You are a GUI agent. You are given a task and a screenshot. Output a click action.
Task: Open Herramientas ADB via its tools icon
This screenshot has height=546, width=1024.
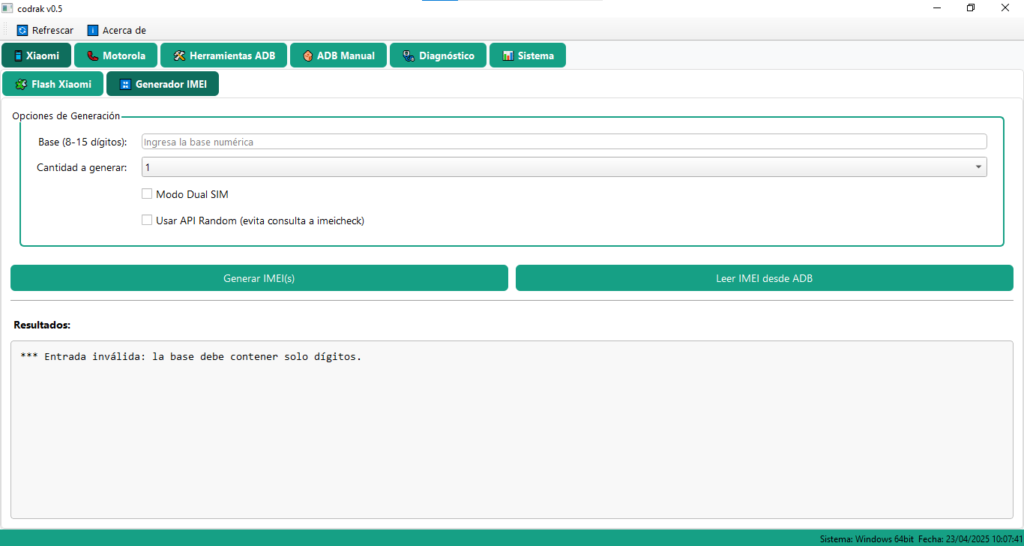coord(180,56)
